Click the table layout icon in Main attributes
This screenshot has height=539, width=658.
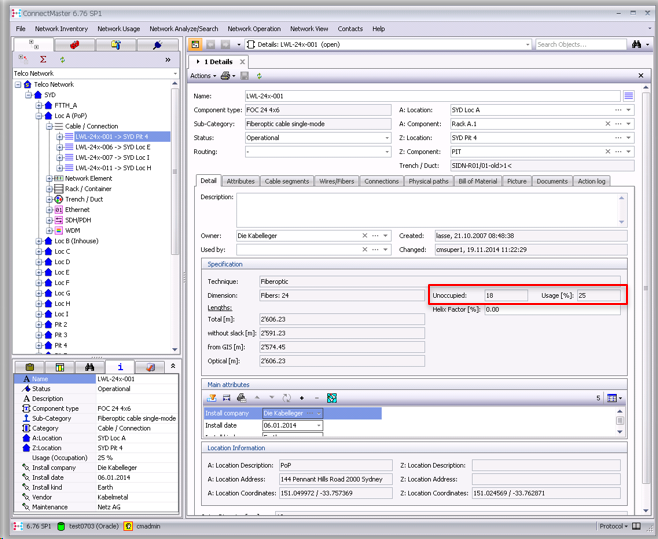click(x=612, y=398)
